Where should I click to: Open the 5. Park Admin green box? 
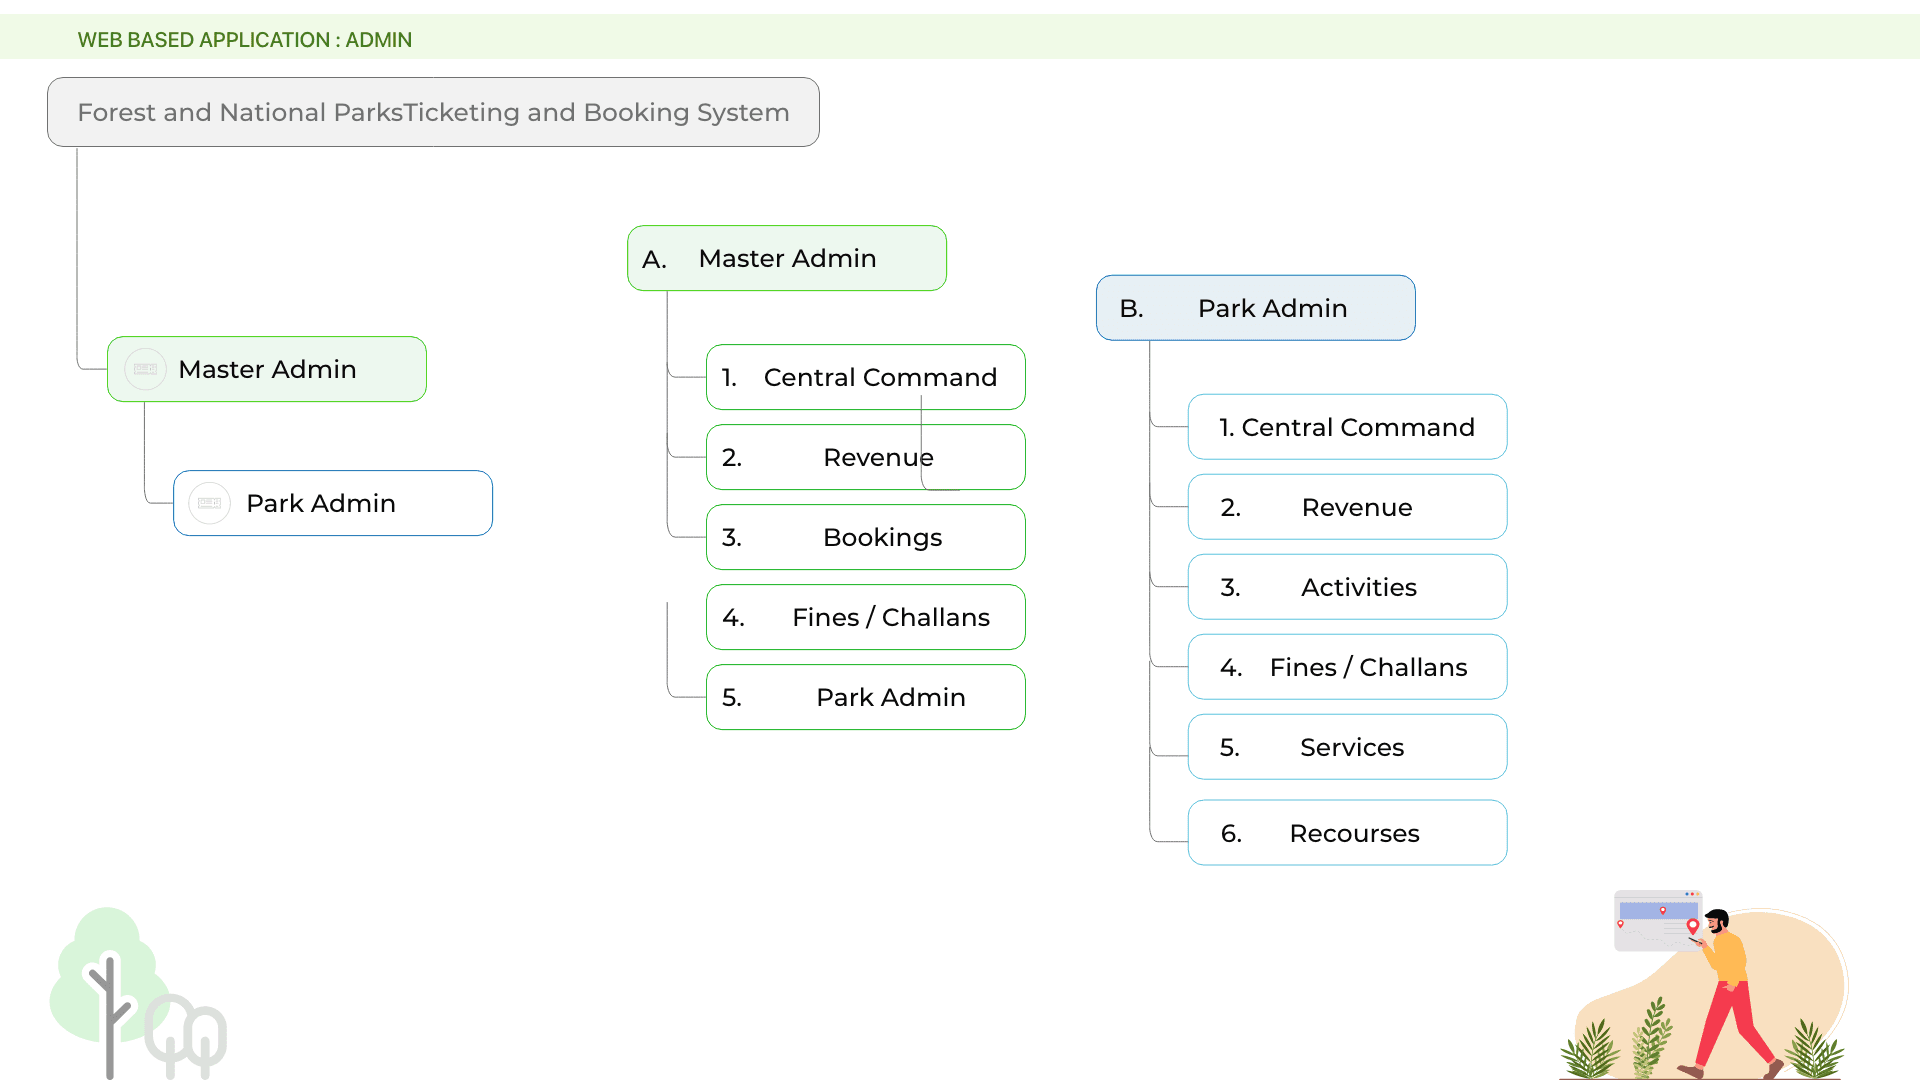coord(865,697)
